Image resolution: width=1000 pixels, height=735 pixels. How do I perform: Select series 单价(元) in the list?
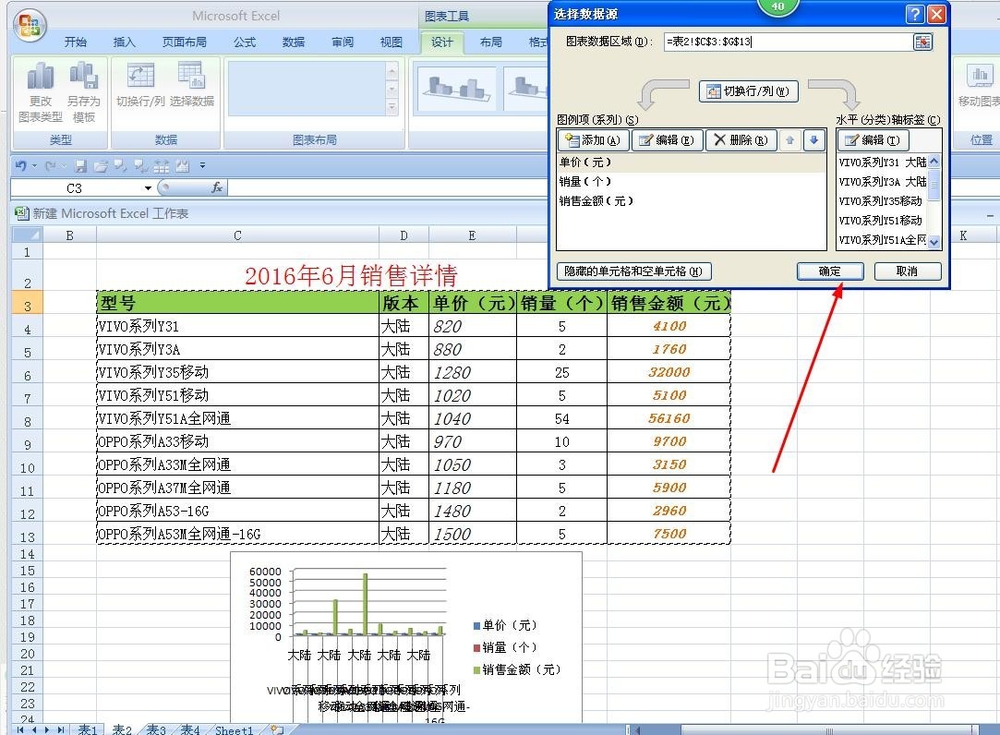click(691, 162)
